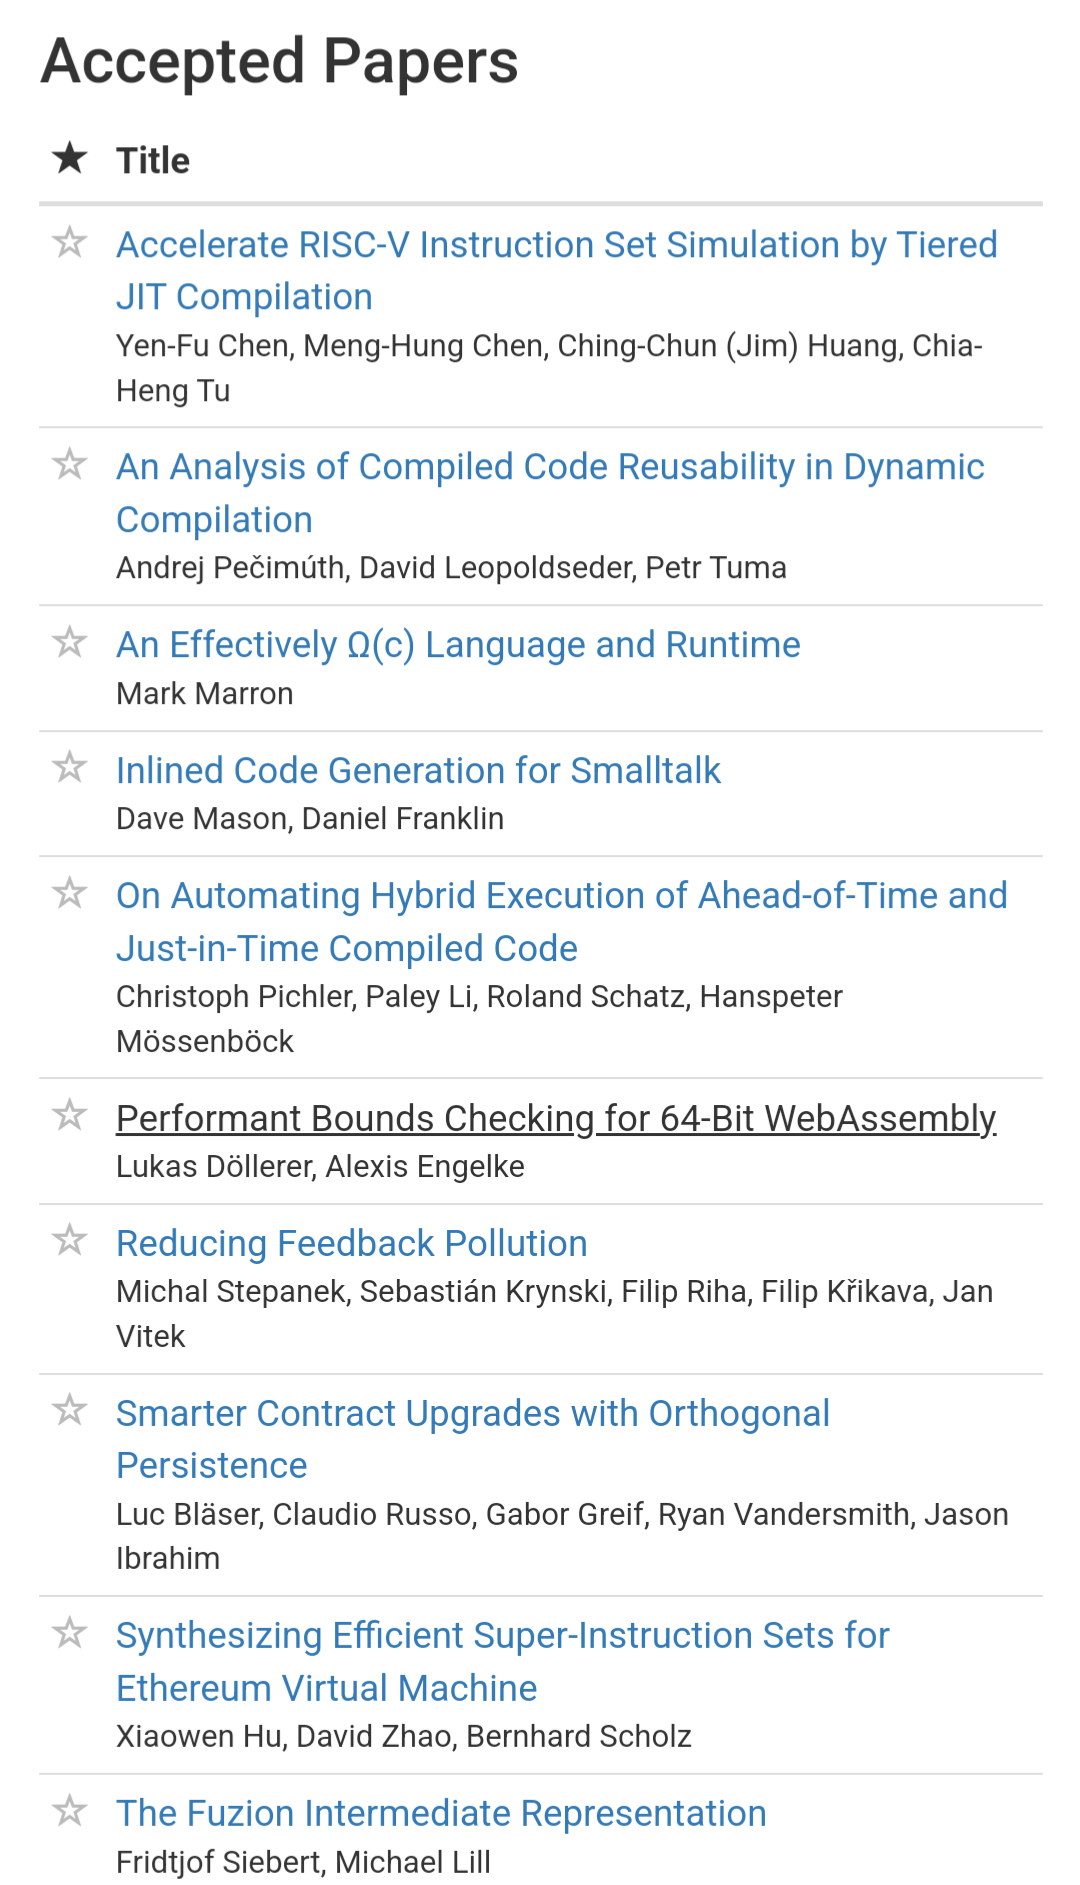1080x1885 pixels.
Task: Open Accelerate RISC-V Instruction Set Simulation link
Action: [557, 271]
